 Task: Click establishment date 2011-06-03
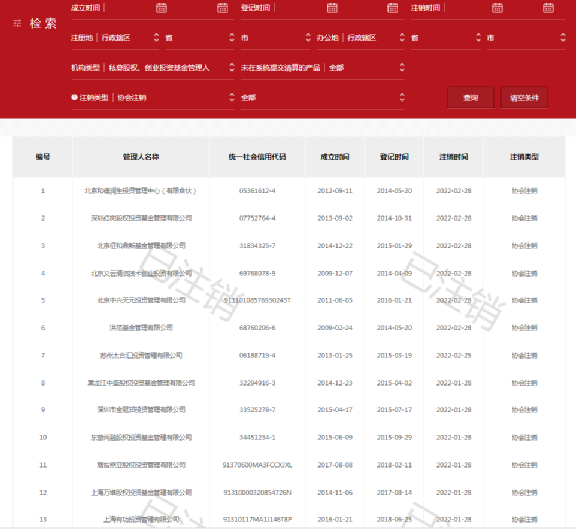coord(335,301)
